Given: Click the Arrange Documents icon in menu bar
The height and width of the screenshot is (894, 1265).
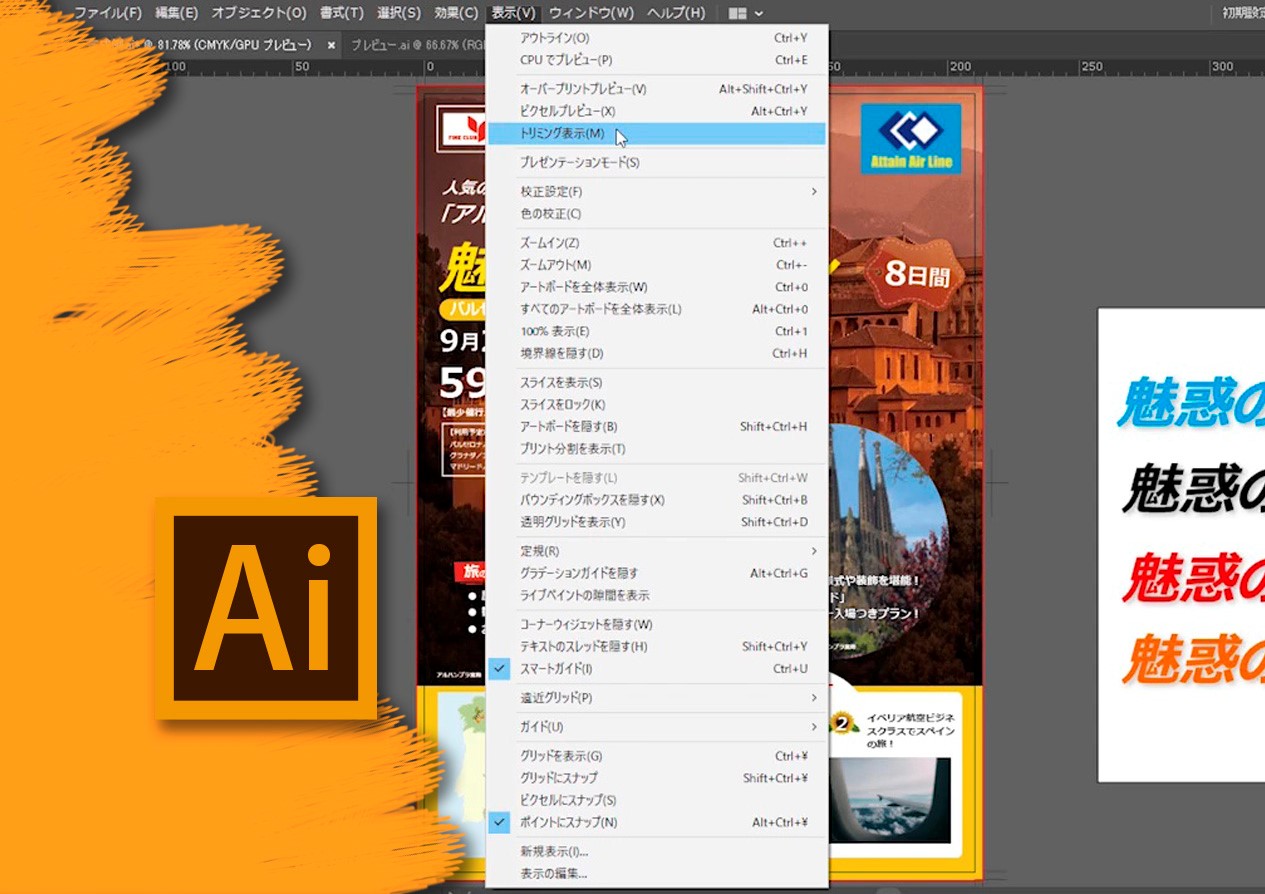Looking at the screenshot, I should click(x=745, y=13).
